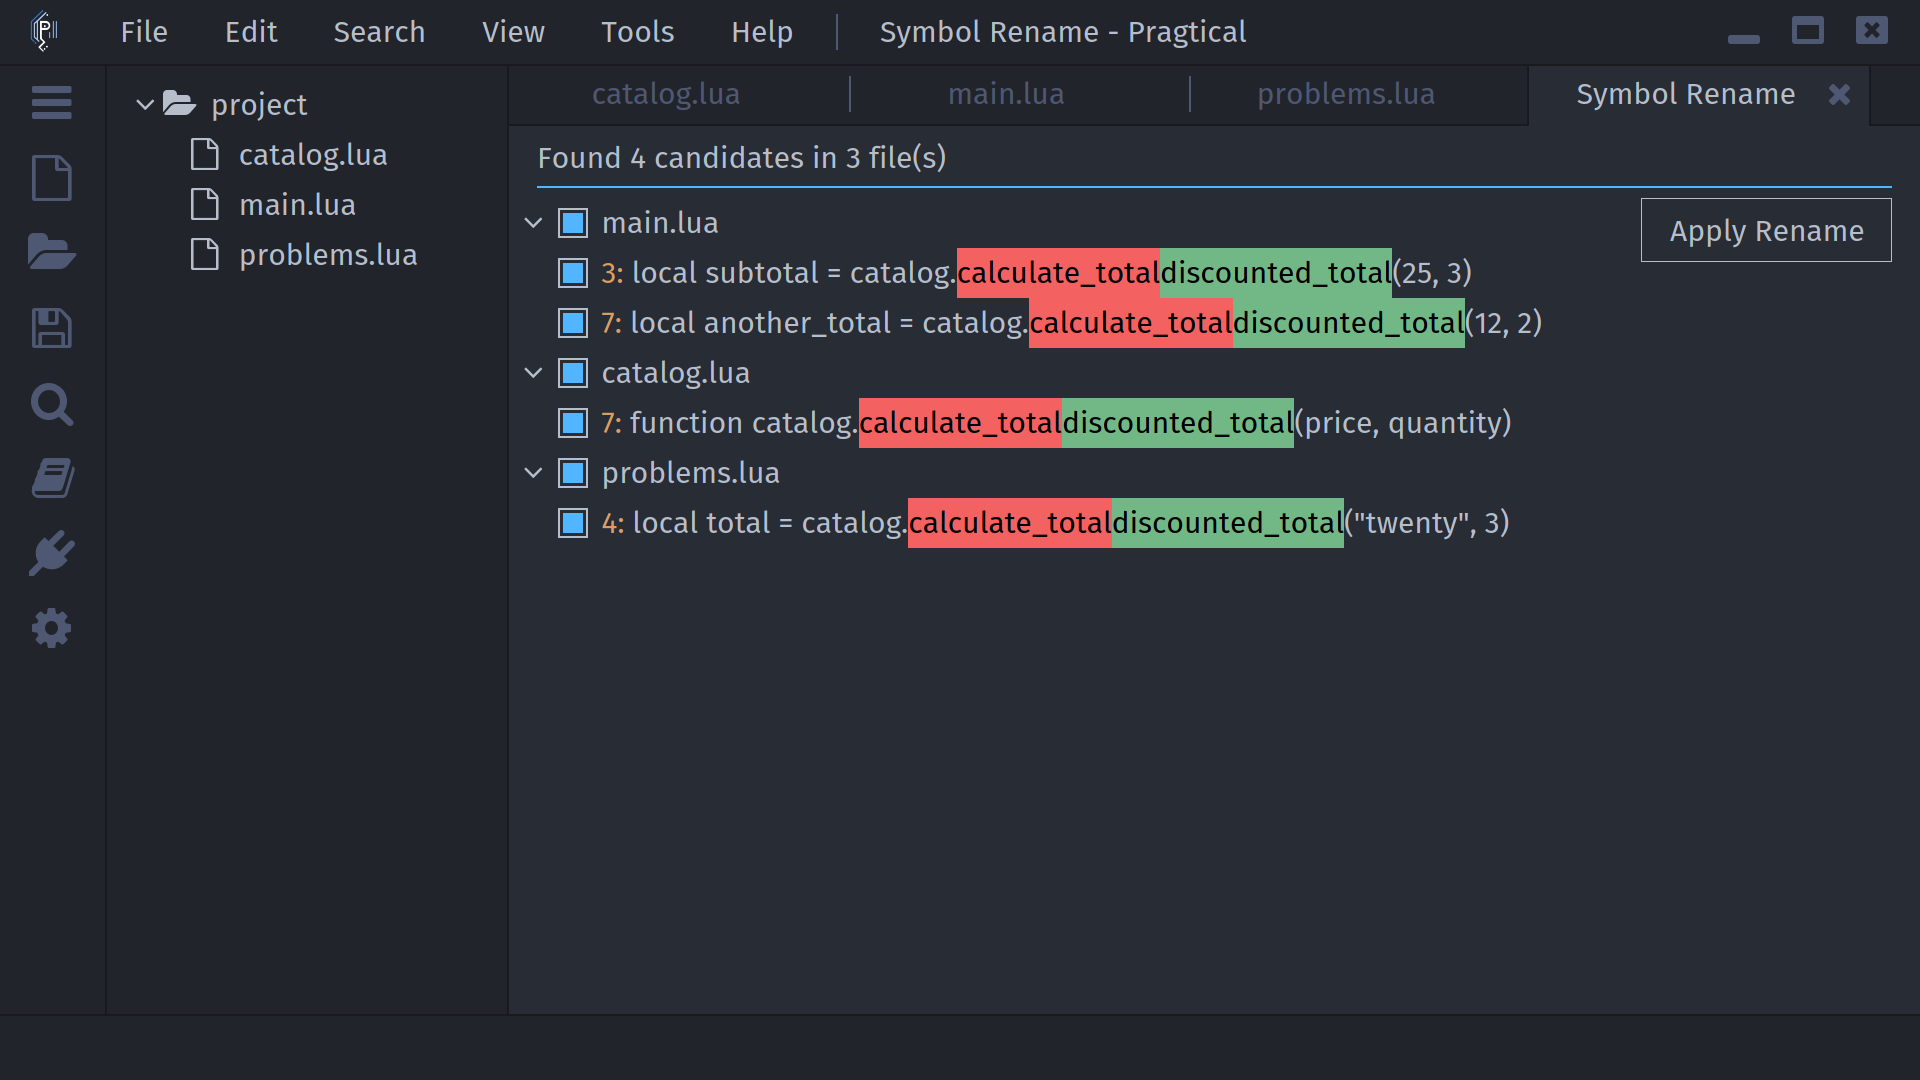Click the "twenty" candidate line text
Viewport: 1920px width, 1080px height.
1055,522
